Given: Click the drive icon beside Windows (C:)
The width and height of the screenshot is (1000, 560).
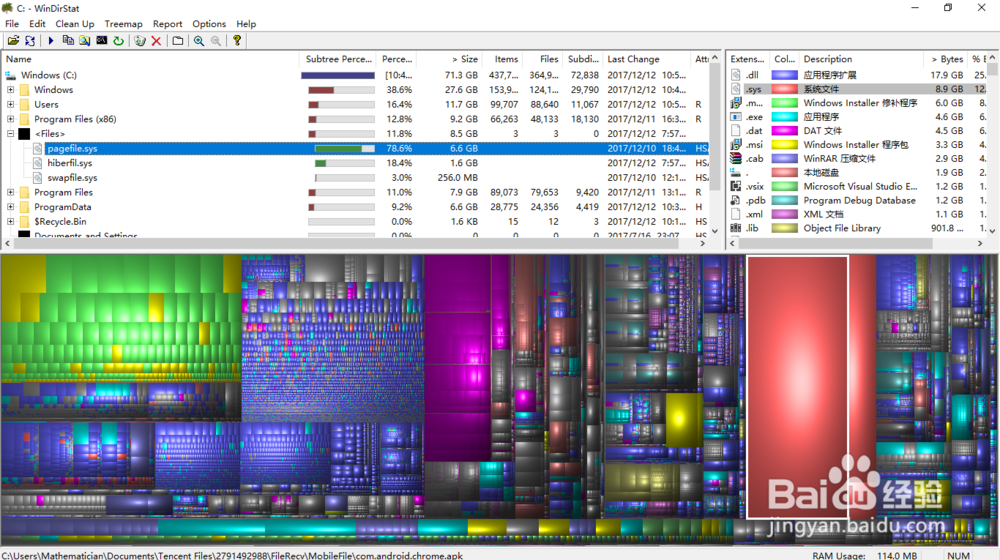Looking at the screenshot, I should tap(10, 75).
